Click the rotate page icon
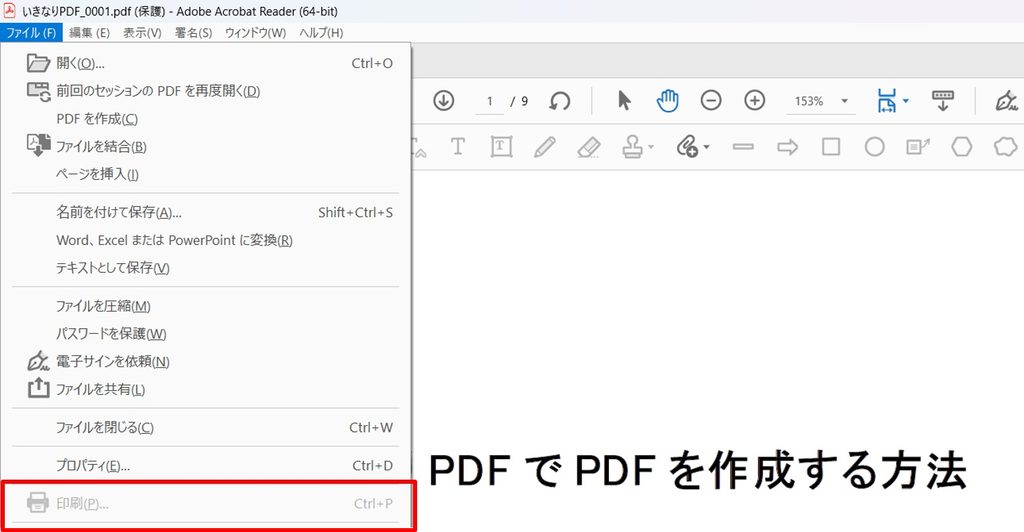 560,101
